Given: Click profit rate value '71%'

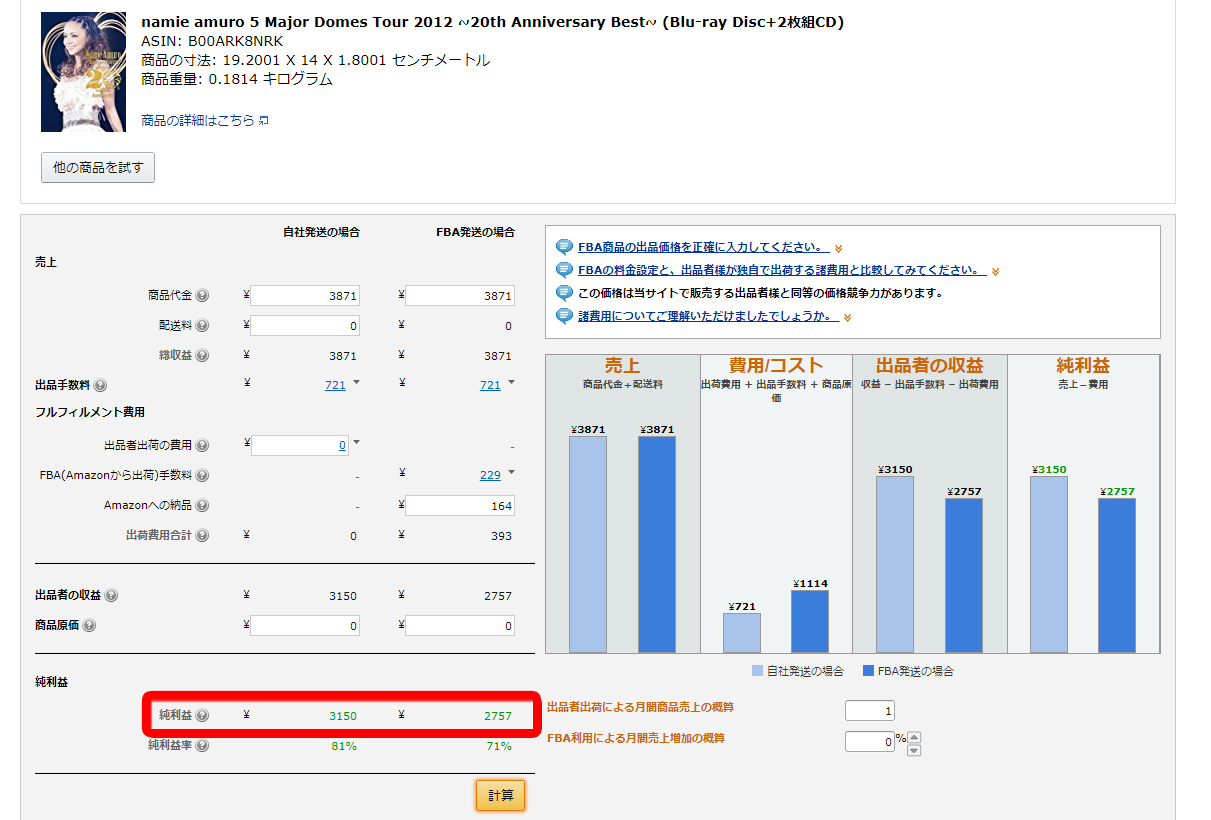Looking at the screenshot, I should tap(499, 746).
